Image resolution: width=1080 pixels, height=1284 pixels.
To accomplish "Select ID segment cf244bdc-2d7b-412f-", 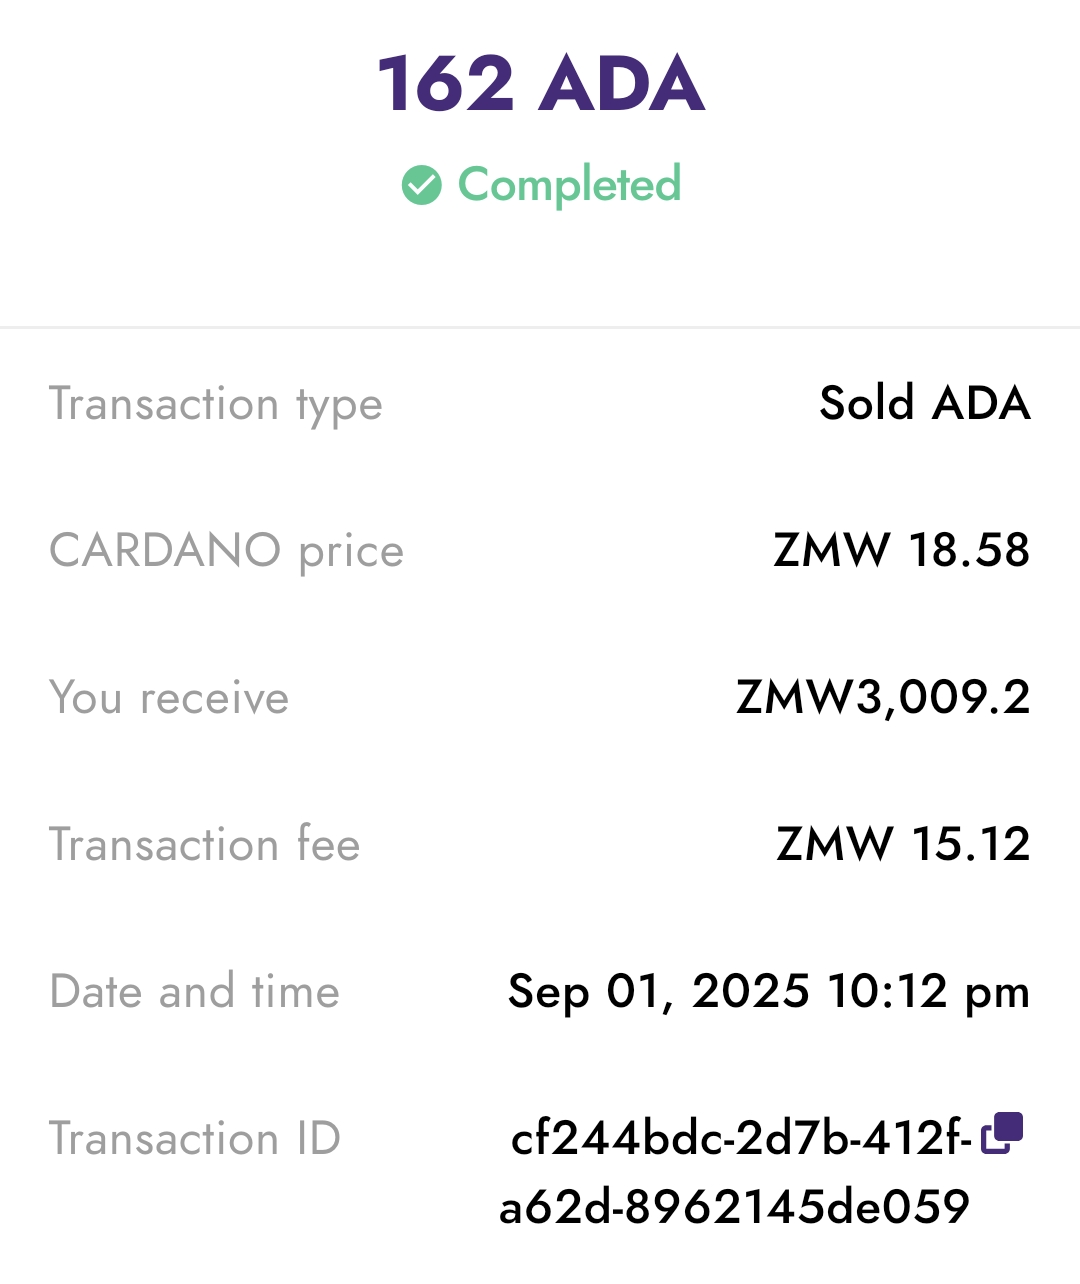I will pos(741,1139).
